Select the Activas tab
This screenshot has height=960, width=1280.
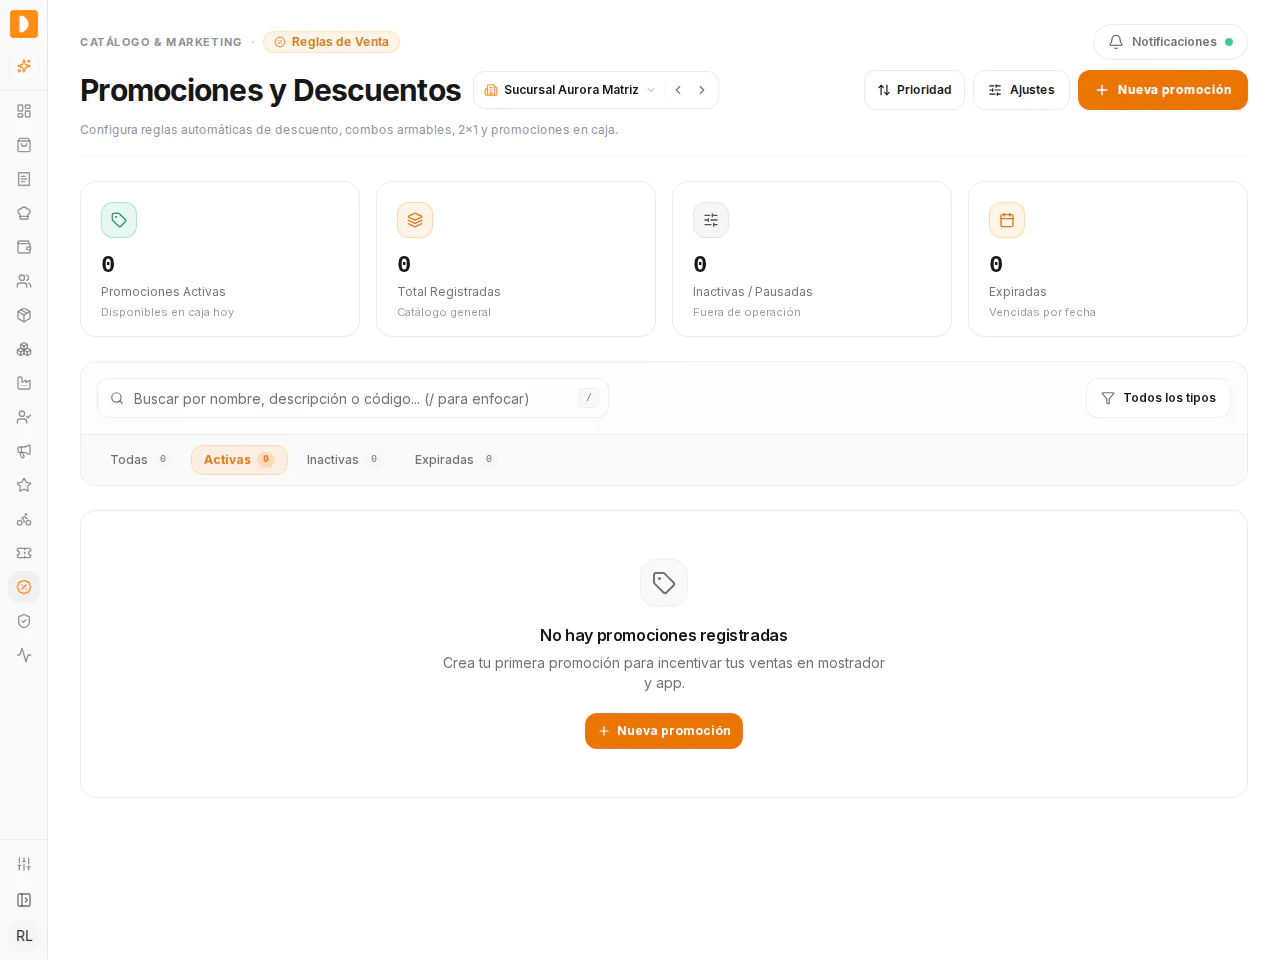click(239, 460)
